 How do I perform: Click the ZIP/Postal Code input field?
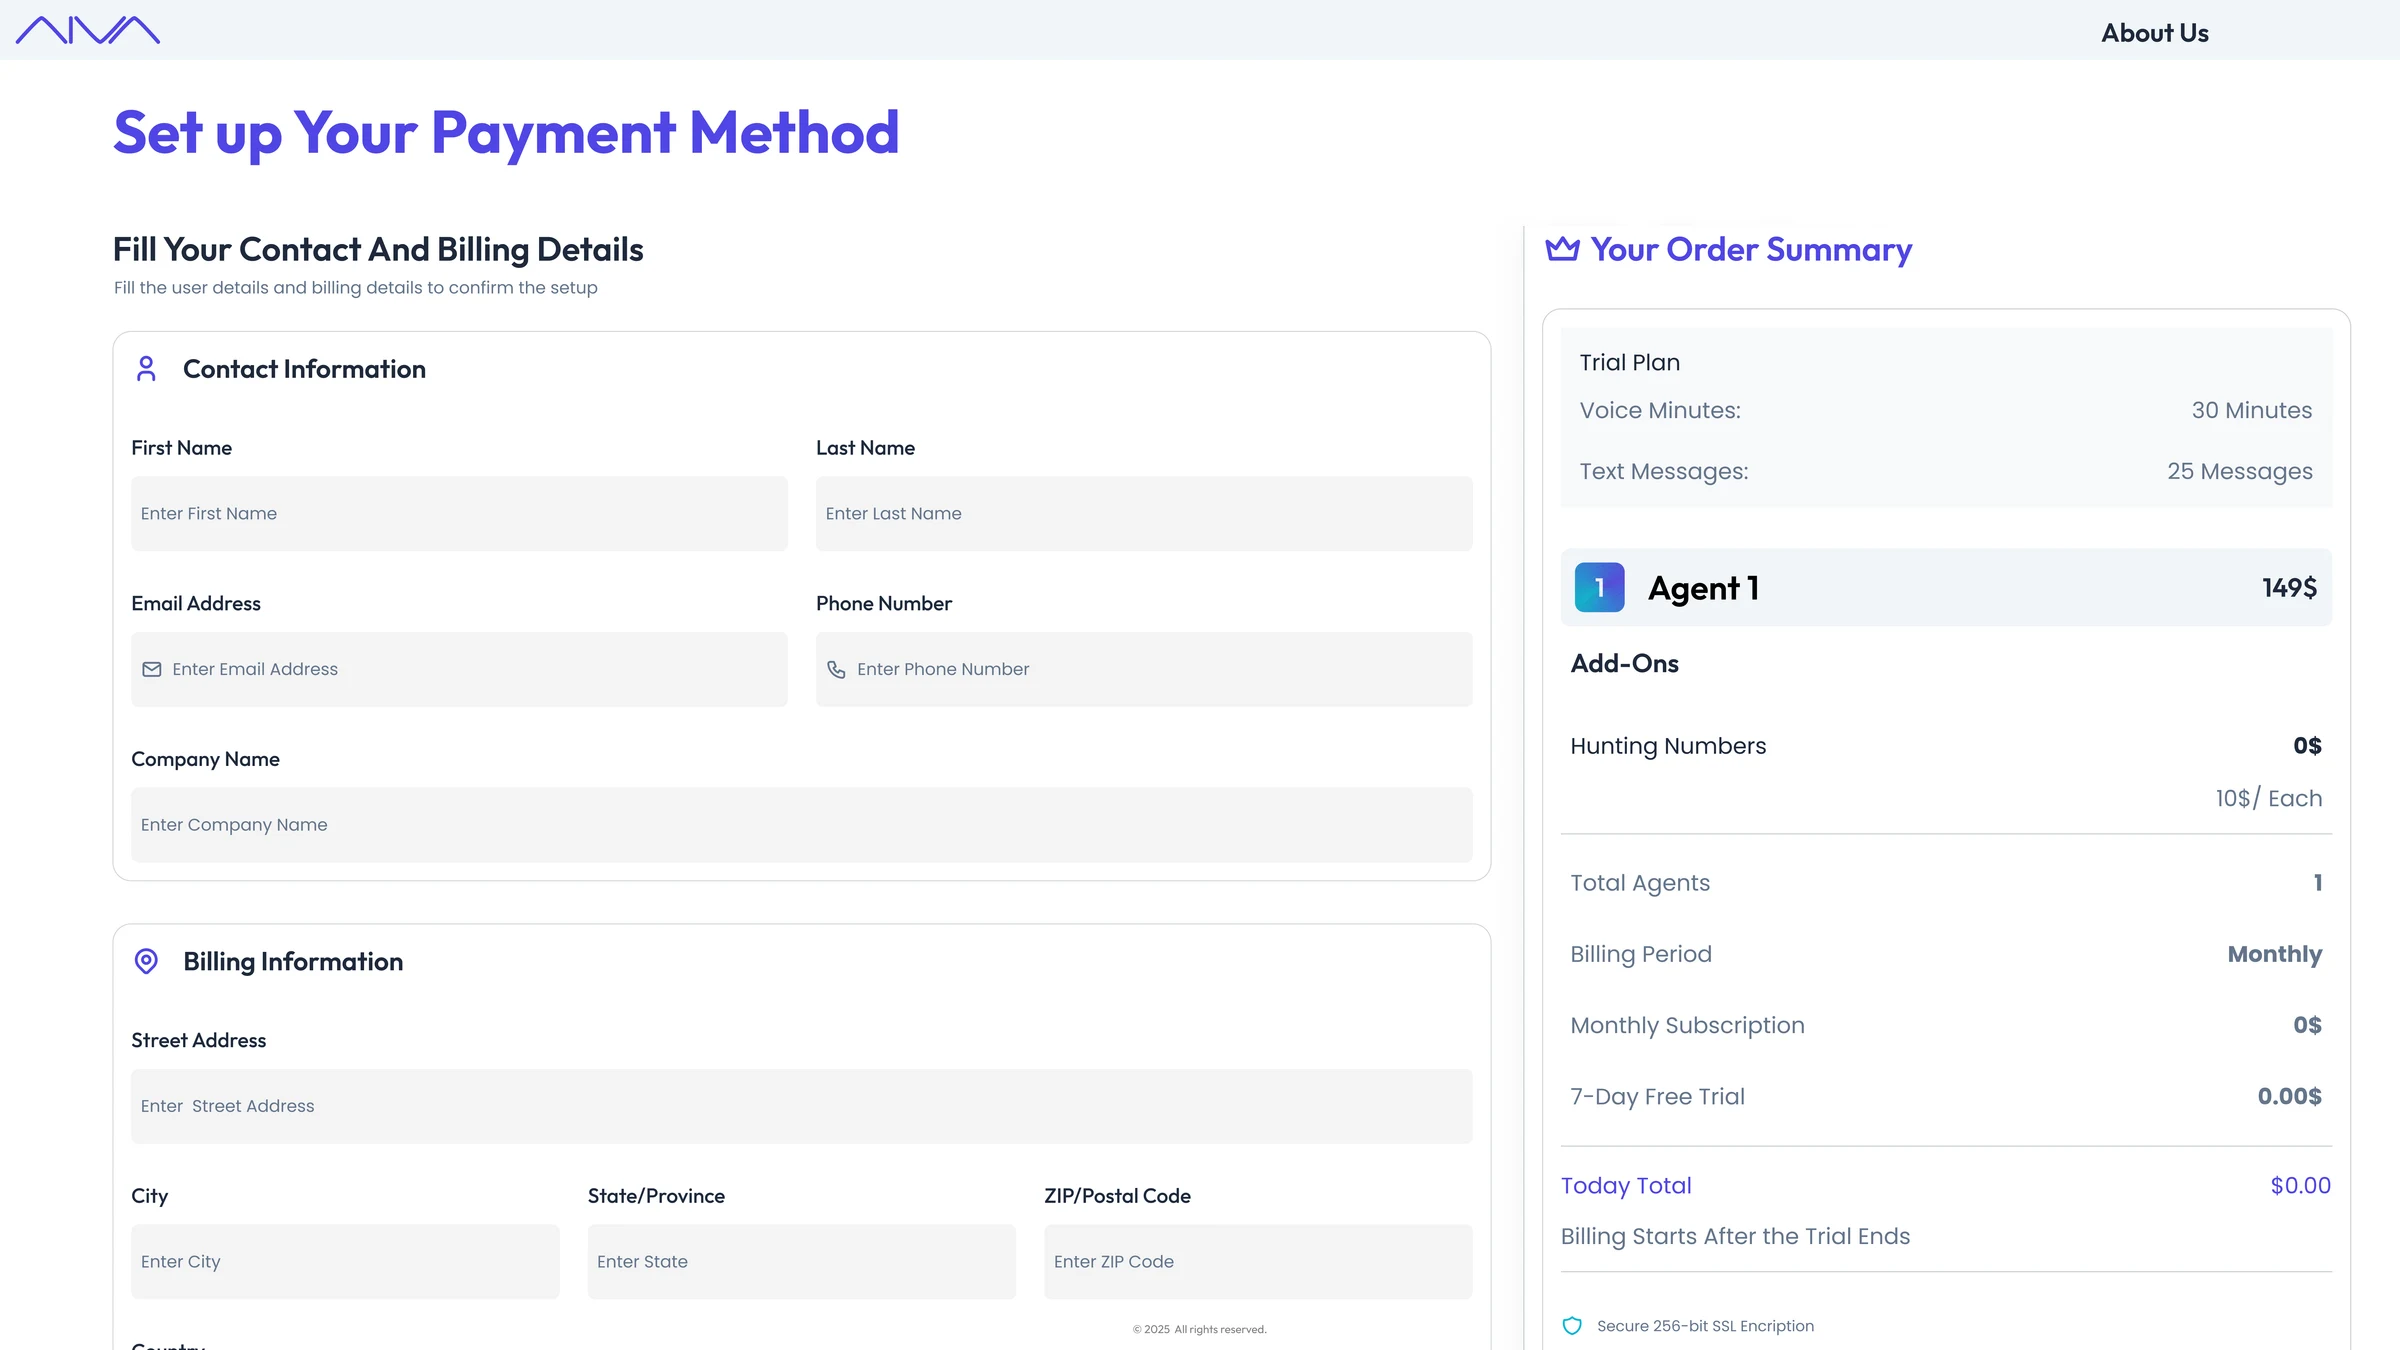click(x=1258, y=1262)
